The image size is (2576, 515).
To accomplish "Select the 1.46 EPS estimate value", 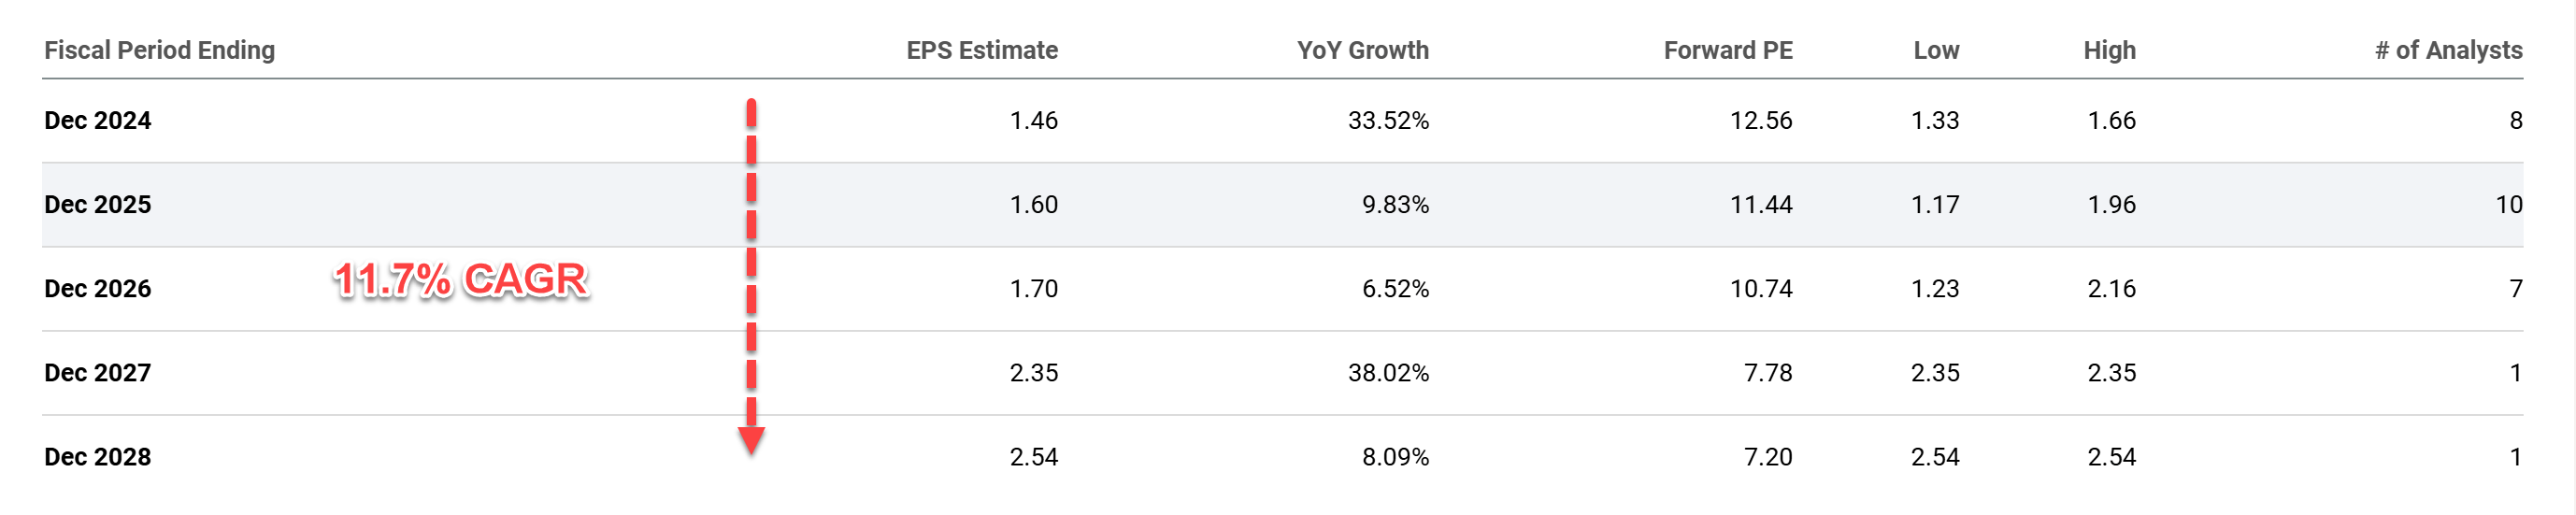I will point(1033,120).
